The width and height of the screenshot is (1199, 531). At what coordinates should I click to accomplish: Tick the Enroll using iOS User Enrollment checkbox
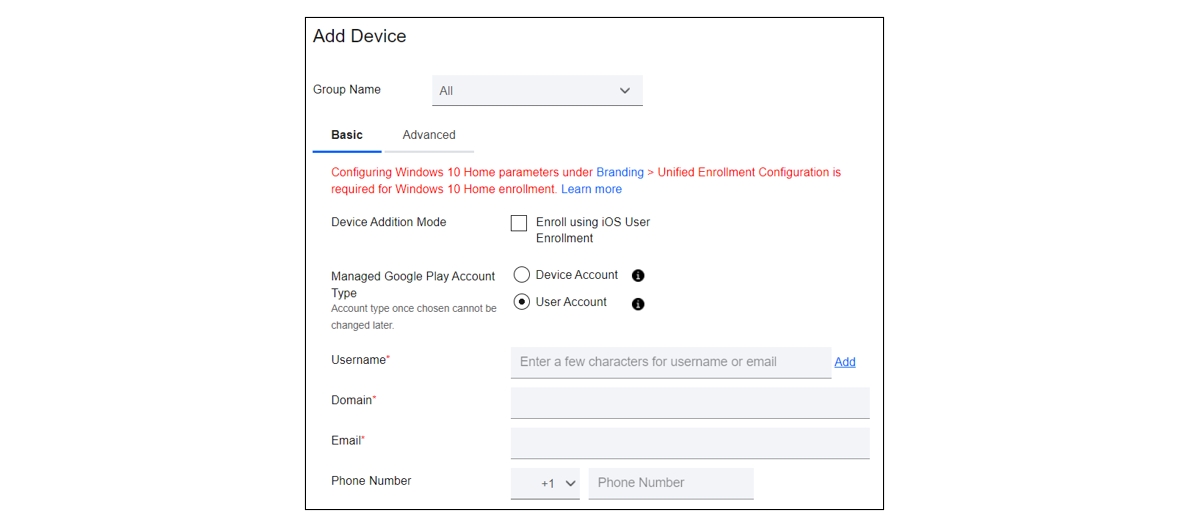tap(519, 223)
